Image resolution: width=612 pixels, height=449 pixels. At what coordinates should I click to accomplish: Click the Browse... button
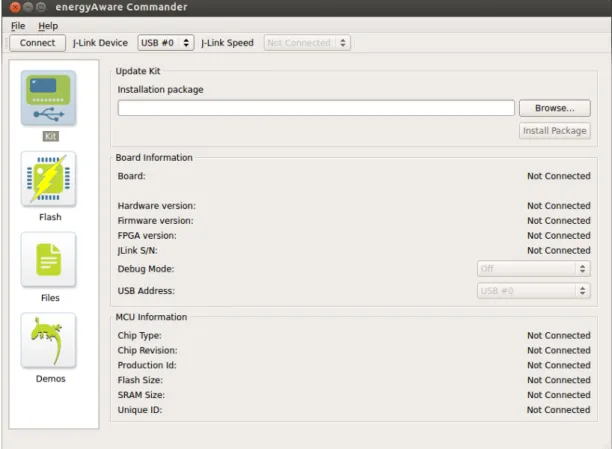[x=555, y=108]
